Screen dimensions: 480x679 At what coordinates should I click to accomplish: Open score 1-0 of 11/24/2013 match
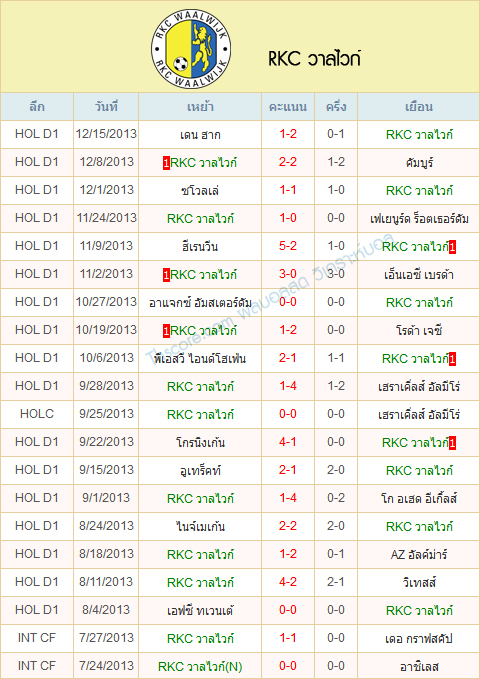pyautogui.click(x=288, y=218)
